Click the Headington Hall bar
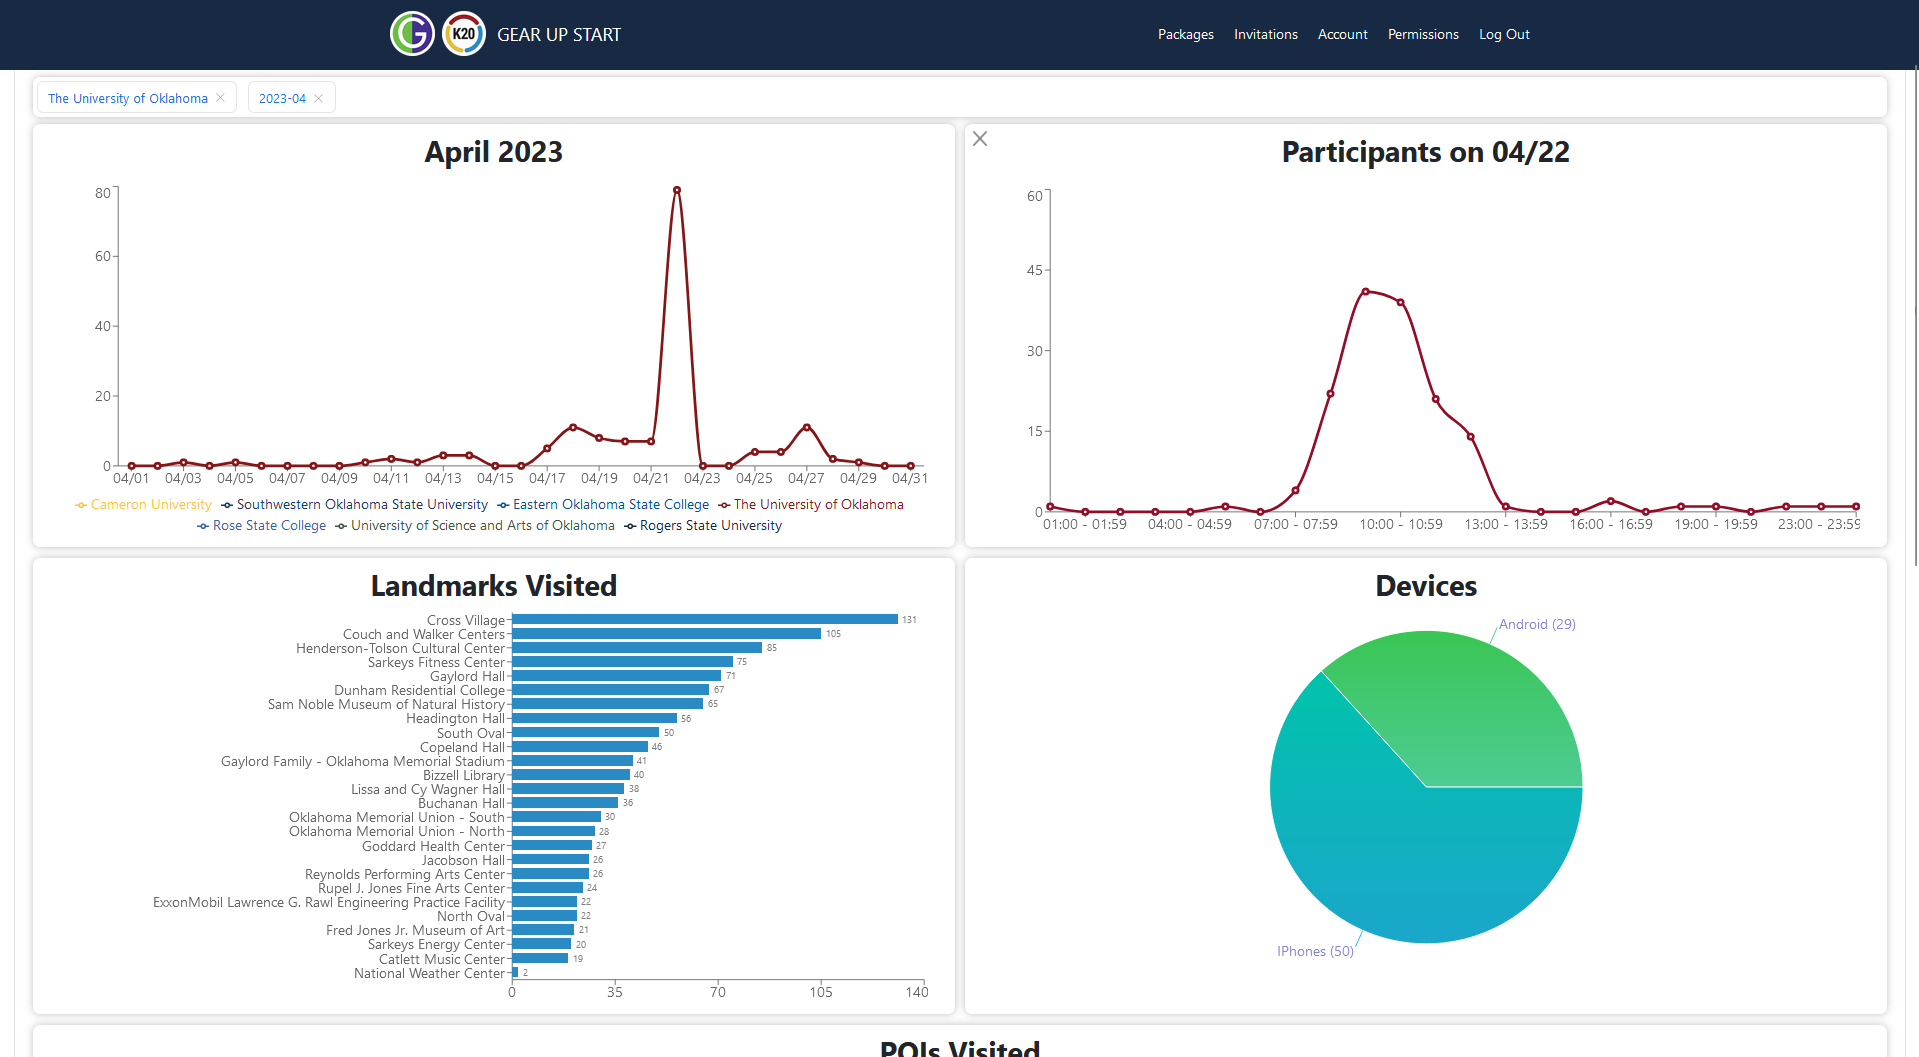 [x=594, y=718]
